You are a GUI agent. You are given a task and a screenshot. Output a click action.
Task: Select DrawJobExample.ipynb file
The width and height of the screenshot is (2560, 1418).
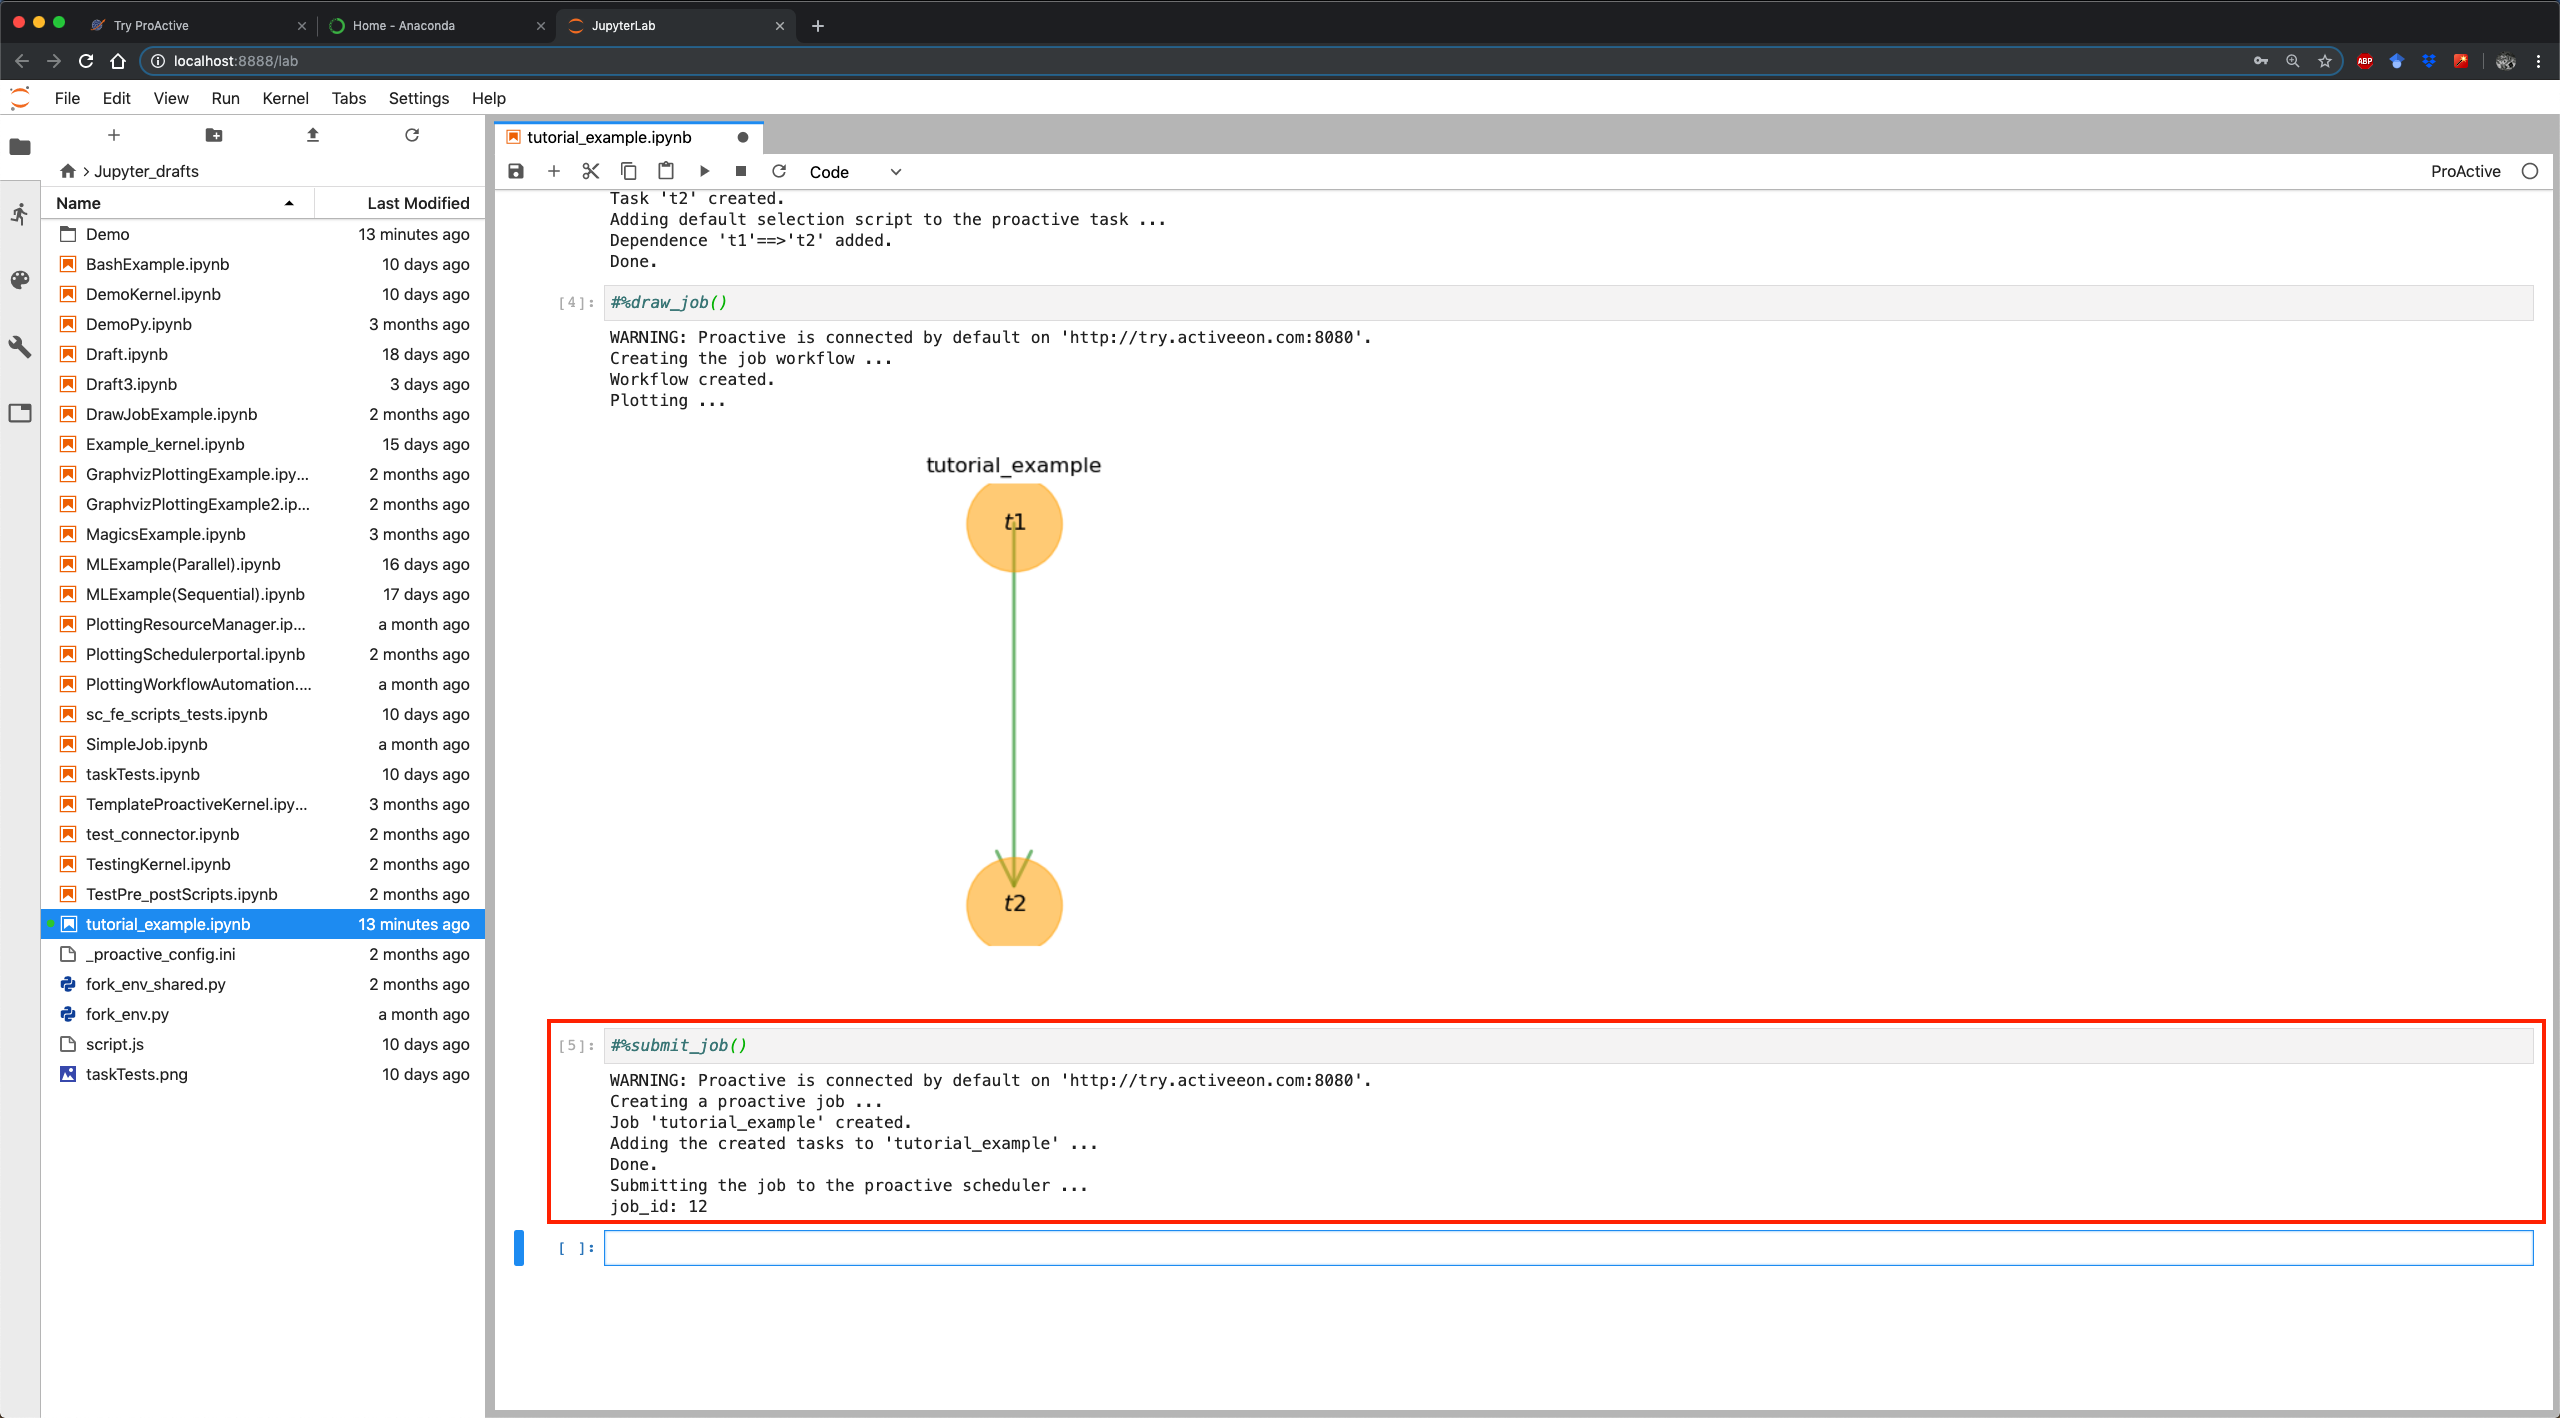tap(264, 414)
